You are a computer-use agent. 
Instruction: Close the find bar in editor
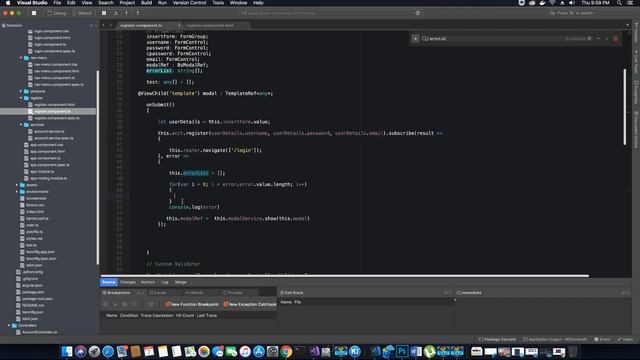click(x=616, y=39)
